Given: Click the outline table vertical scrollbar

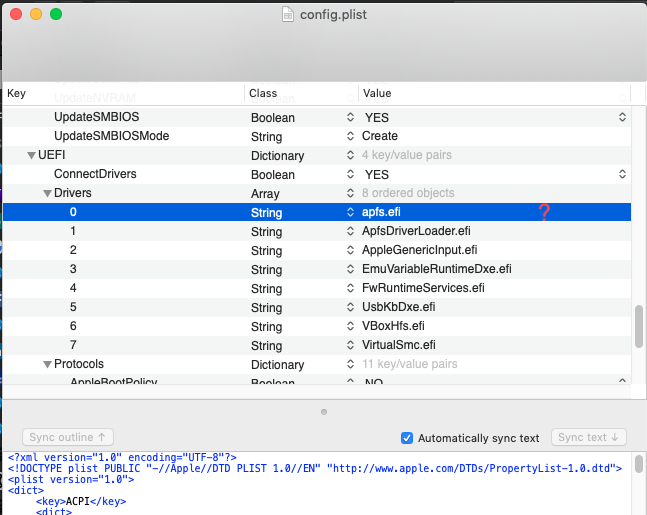Looking at the screenshot, I should click(x=639, y=326).
